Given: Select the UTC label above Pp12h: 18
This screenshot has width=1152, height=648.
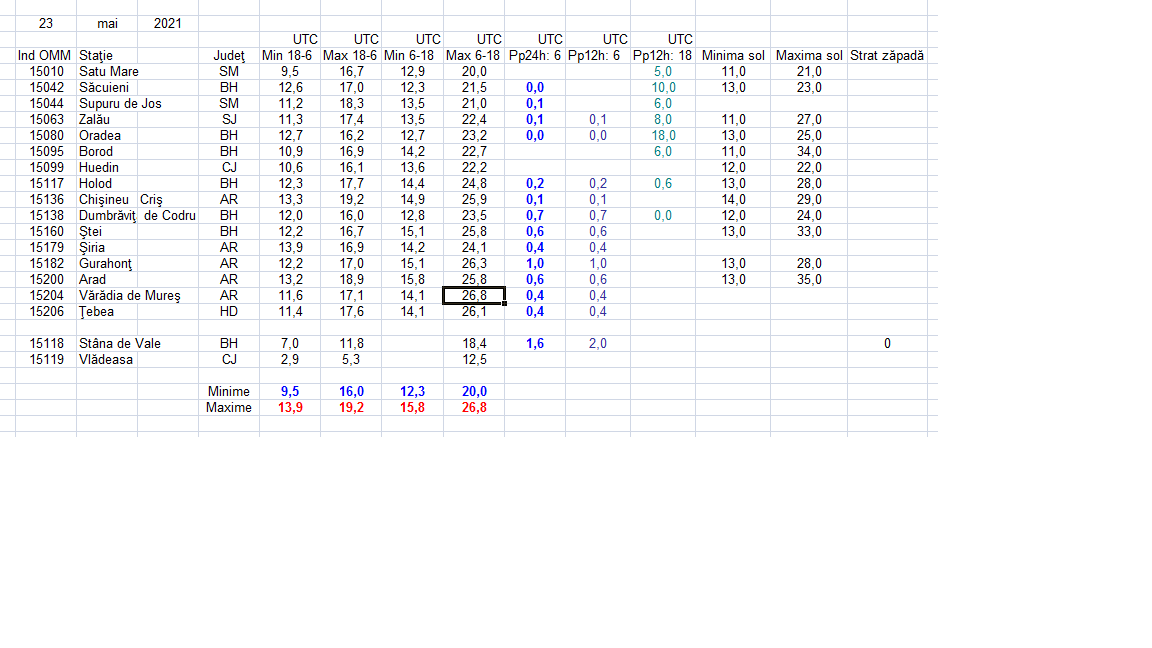Looking at the screenshot, I should point(680,40).
